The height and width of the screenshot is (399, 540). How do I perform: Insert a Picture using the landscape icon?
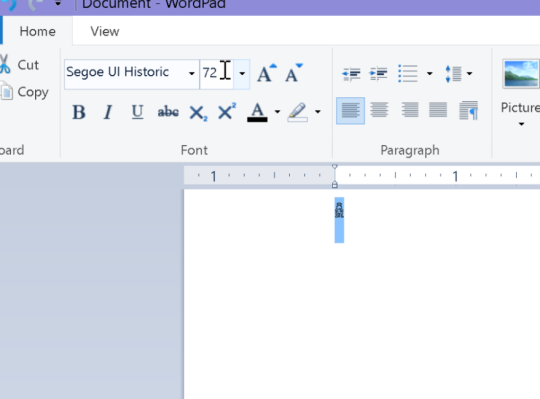[521, 74]
